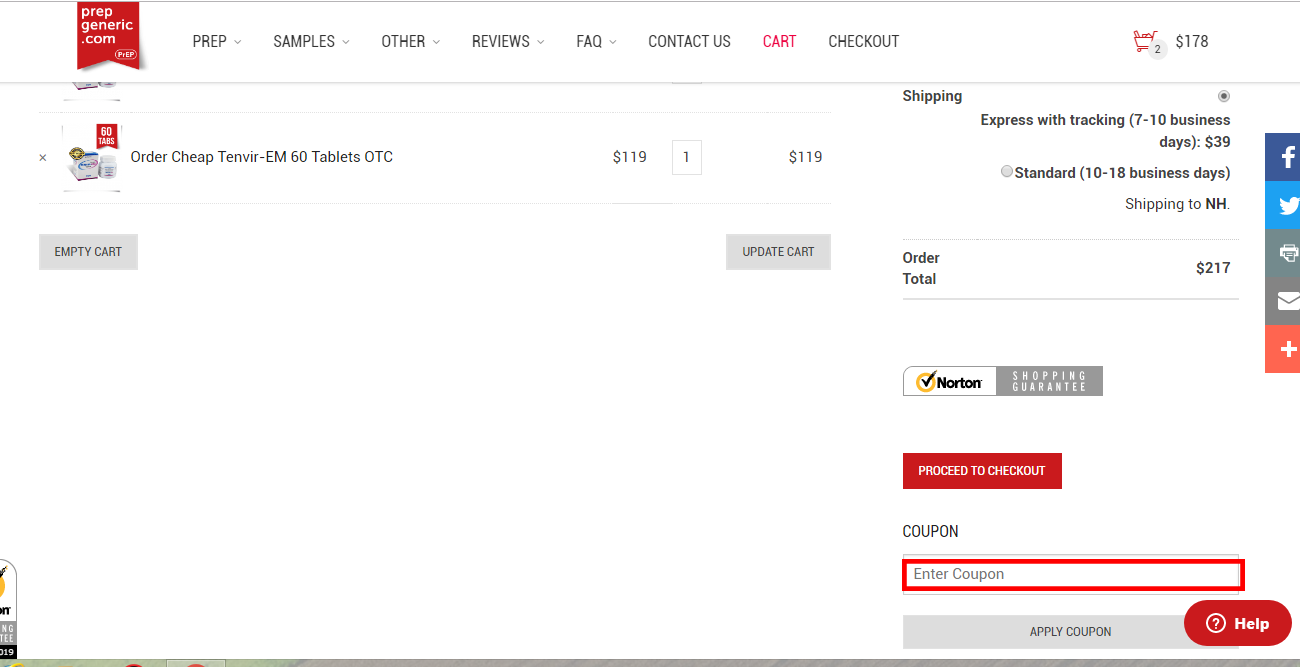The width and height of the screenshot is (1300, 667).
Task: Expand the FAQ menu
Action: tap(596, 42)
